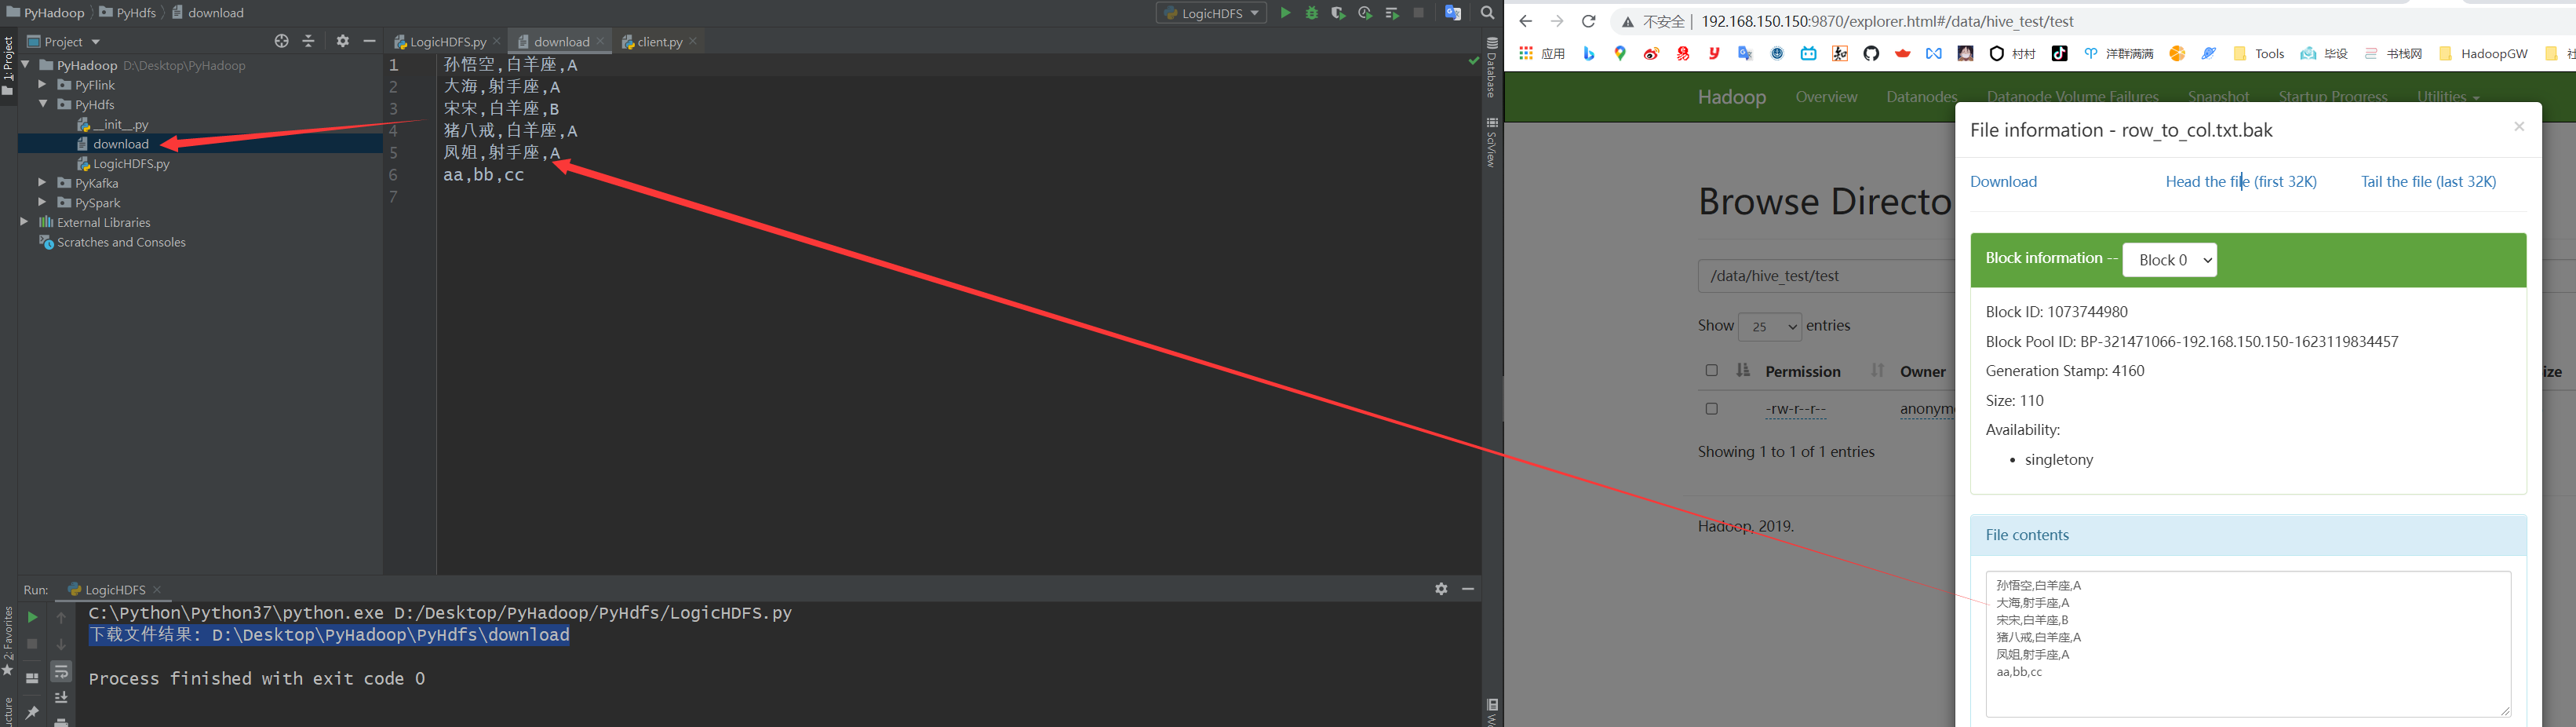Expand the PyKafka folder
The width and height of the screenshot is (2576, 727).
pyautogui.click(x=42, y=182)
